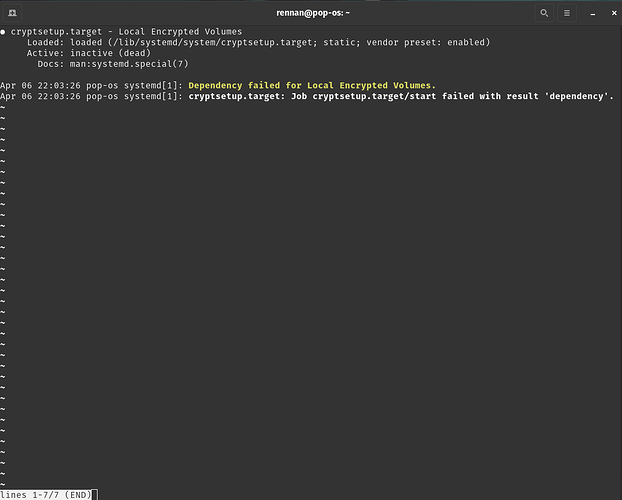Click first 'Apr 06 22:03:26' timestamp
Image resolution: width=622 pixels, height=500 pixels.
click(x=40, y=85)
